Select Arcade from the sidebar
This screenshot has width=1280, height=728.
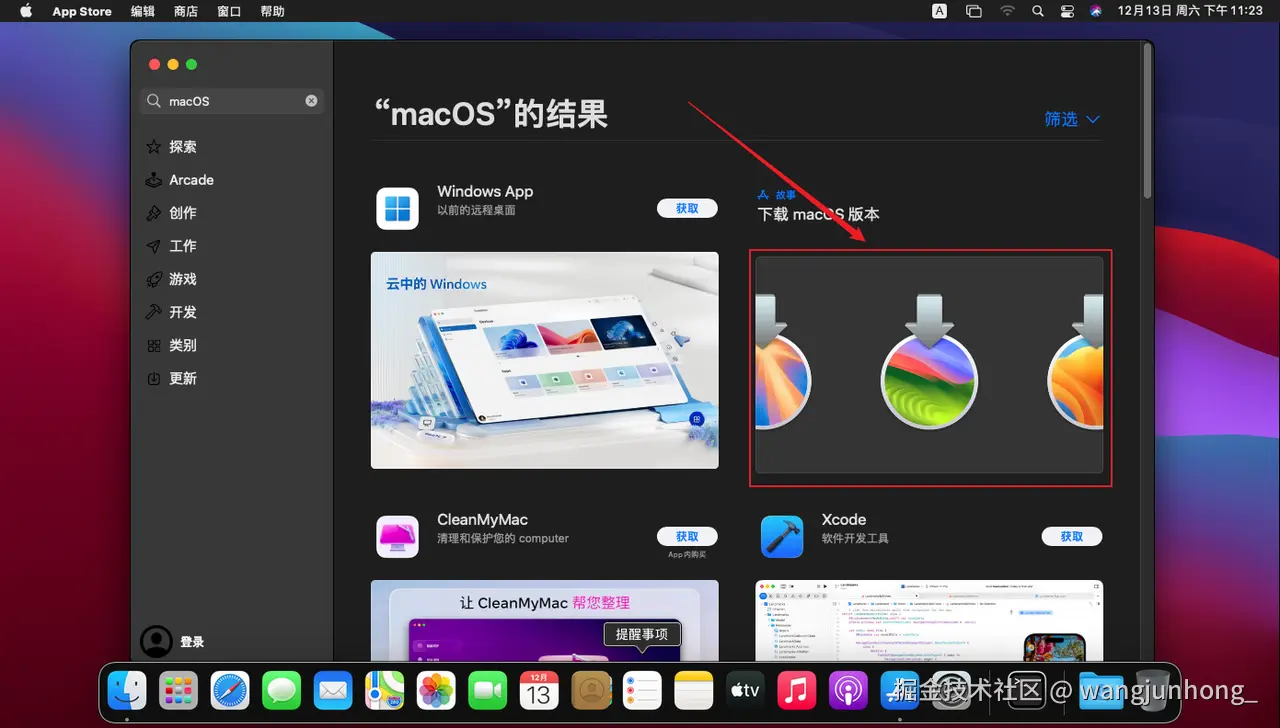tap(189, 179)
